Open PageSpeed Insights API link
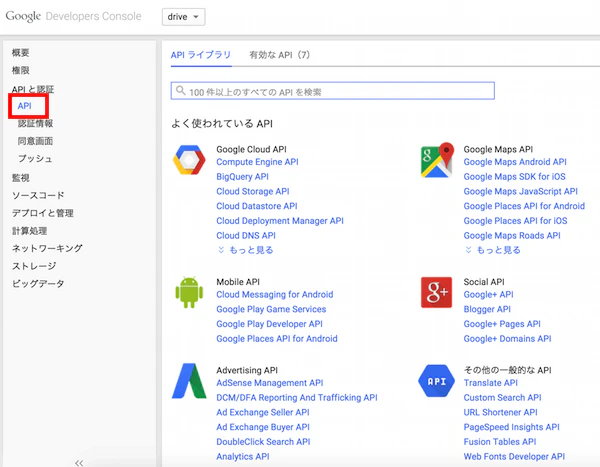 click(x=512, y=427)
